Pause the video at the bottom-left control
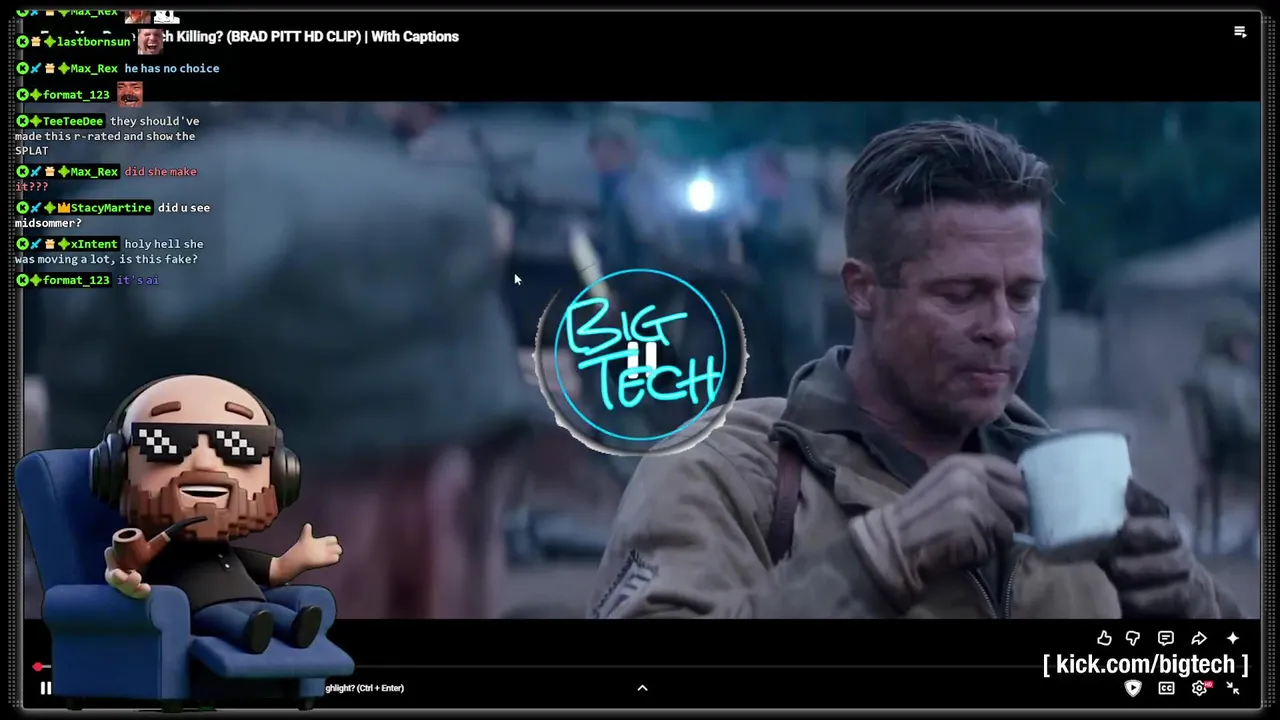The image size is (1280, 720). (45, 688)
